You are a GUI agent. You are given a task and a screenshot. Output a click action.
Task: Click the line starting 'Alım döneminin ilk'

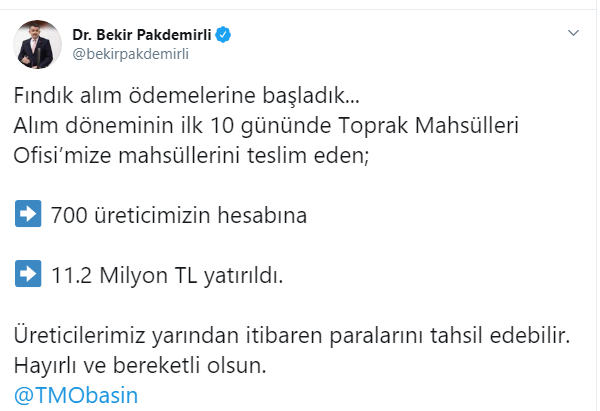coord(268,128)
